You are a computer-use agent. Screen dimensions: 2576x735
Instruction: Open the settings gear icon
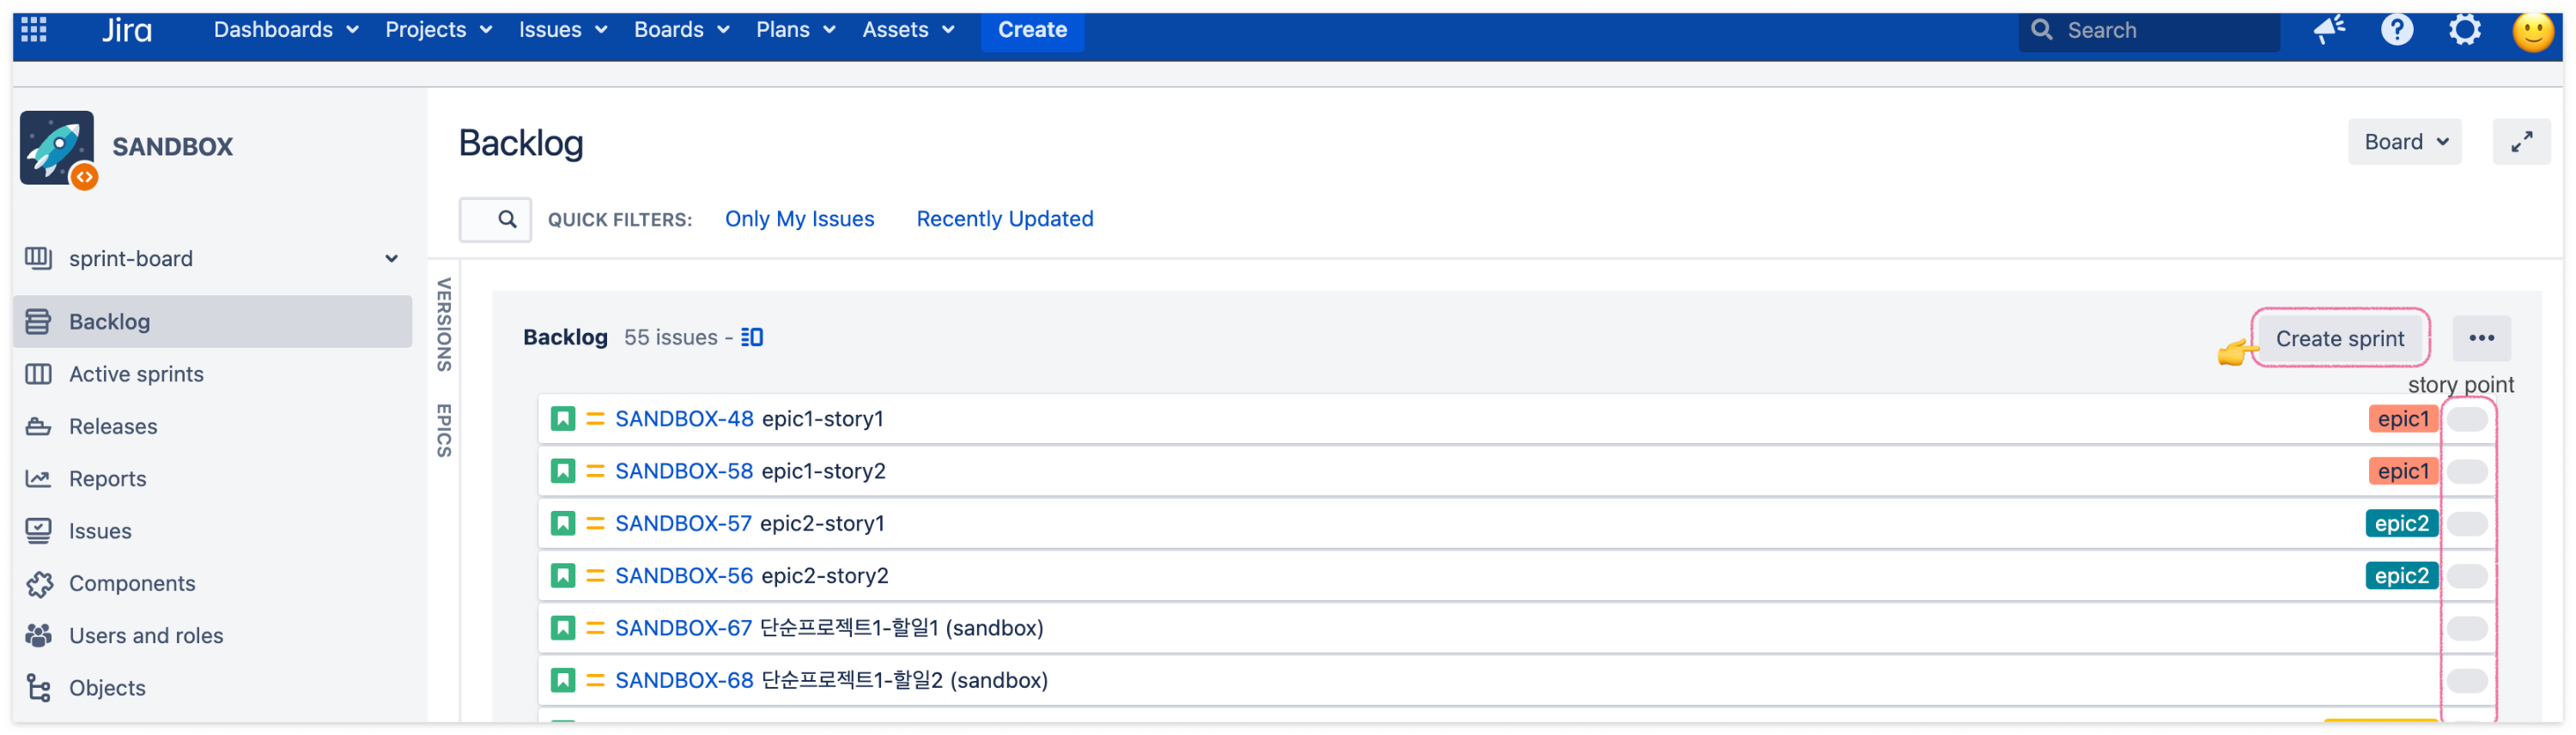tap(2464, 30)
